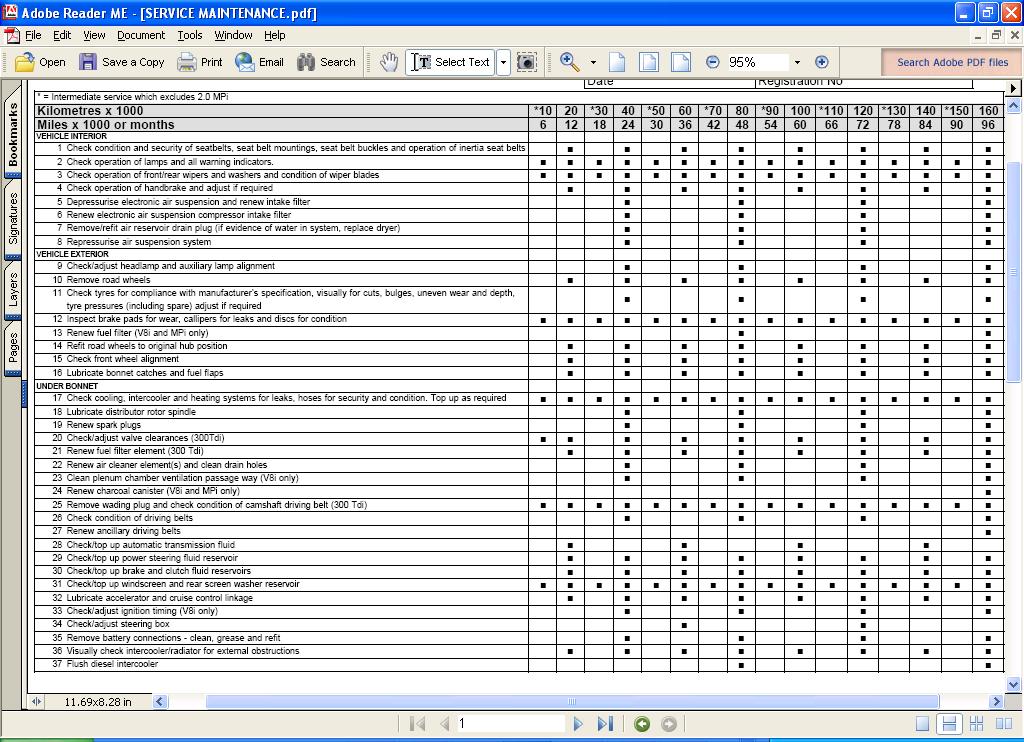Select the Hand tool
Image resolution: width=1024 pixels, height=742 pixels.
[x=389, y=62]
